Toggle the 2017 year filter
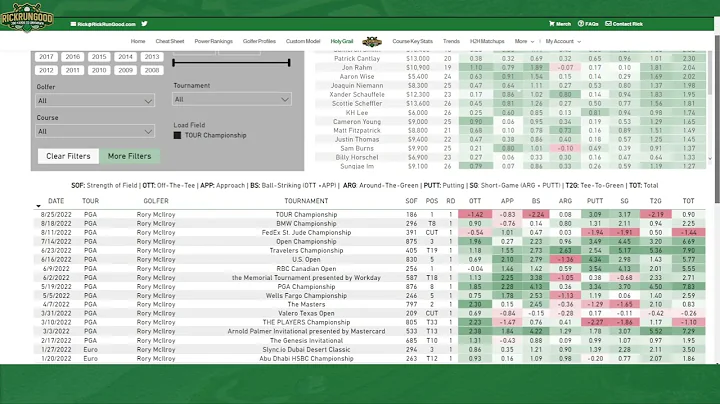The image size is (720, 404). (x=46, y=57)
